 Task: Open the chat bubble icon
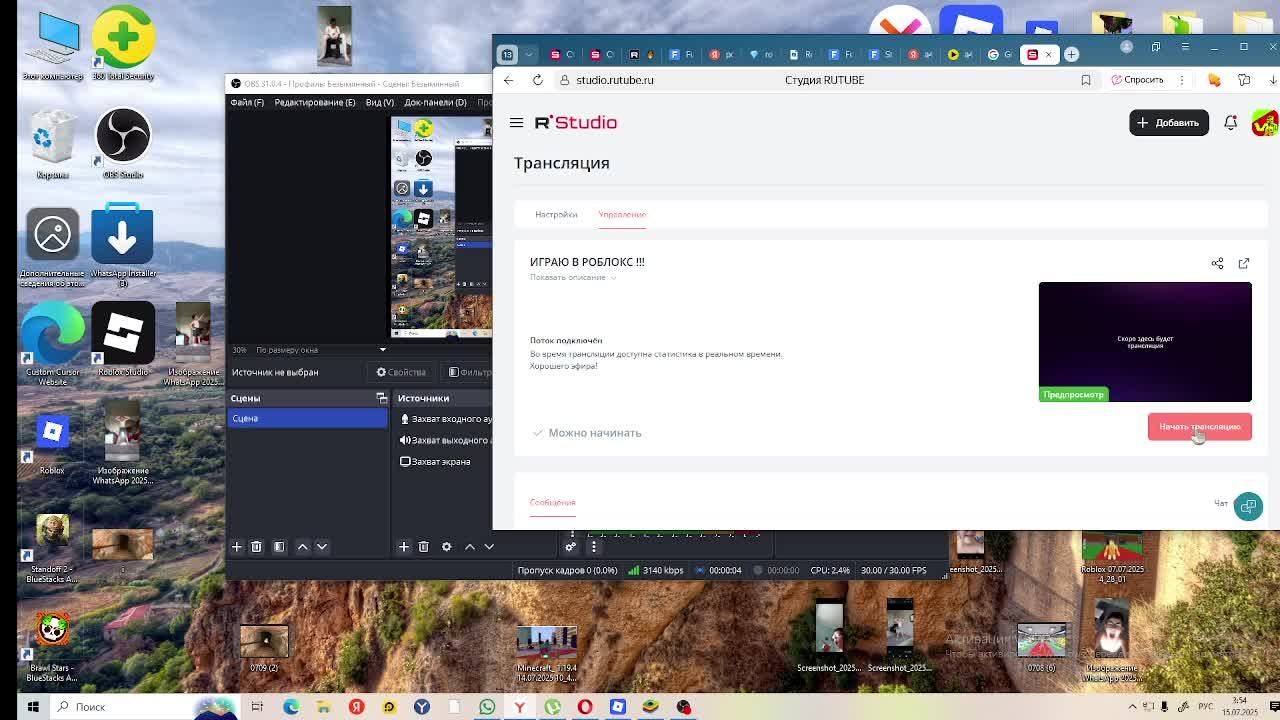(x=1248, y=506)
